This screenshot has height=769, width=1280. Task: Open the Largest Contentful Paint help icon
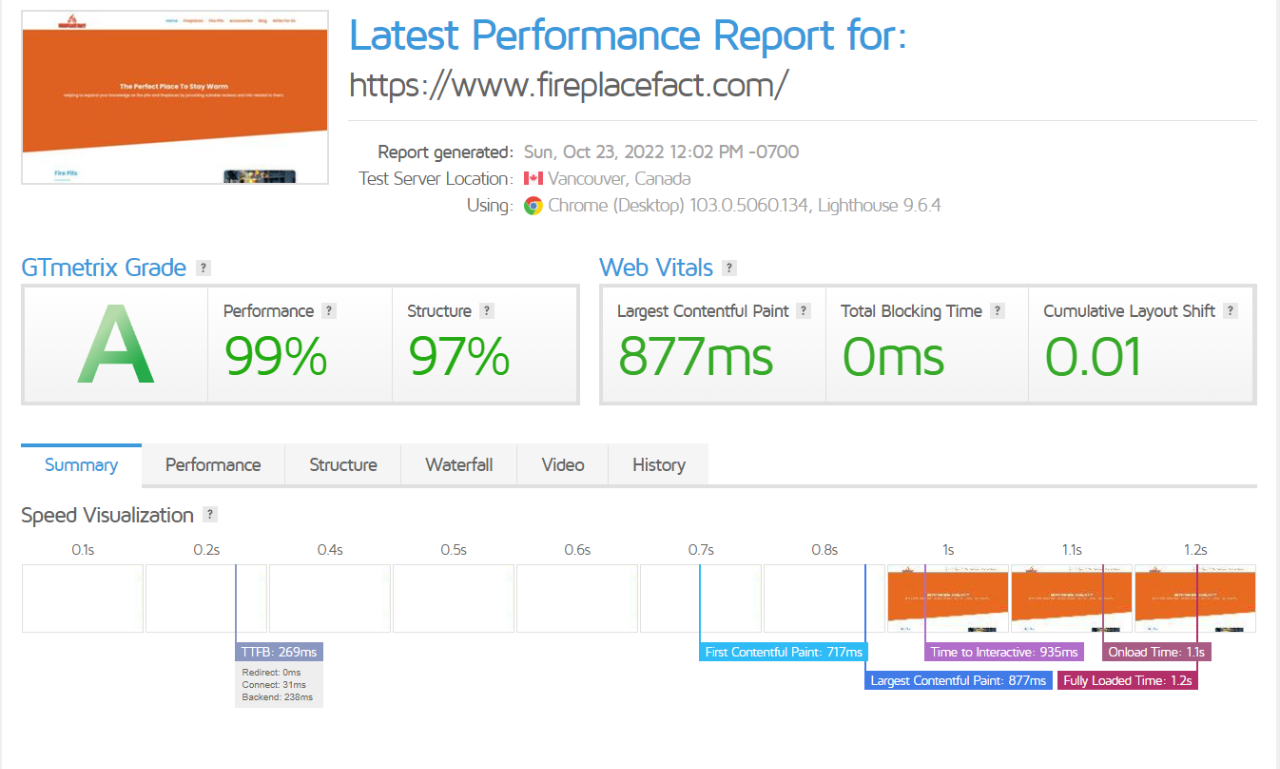[802, 311]
